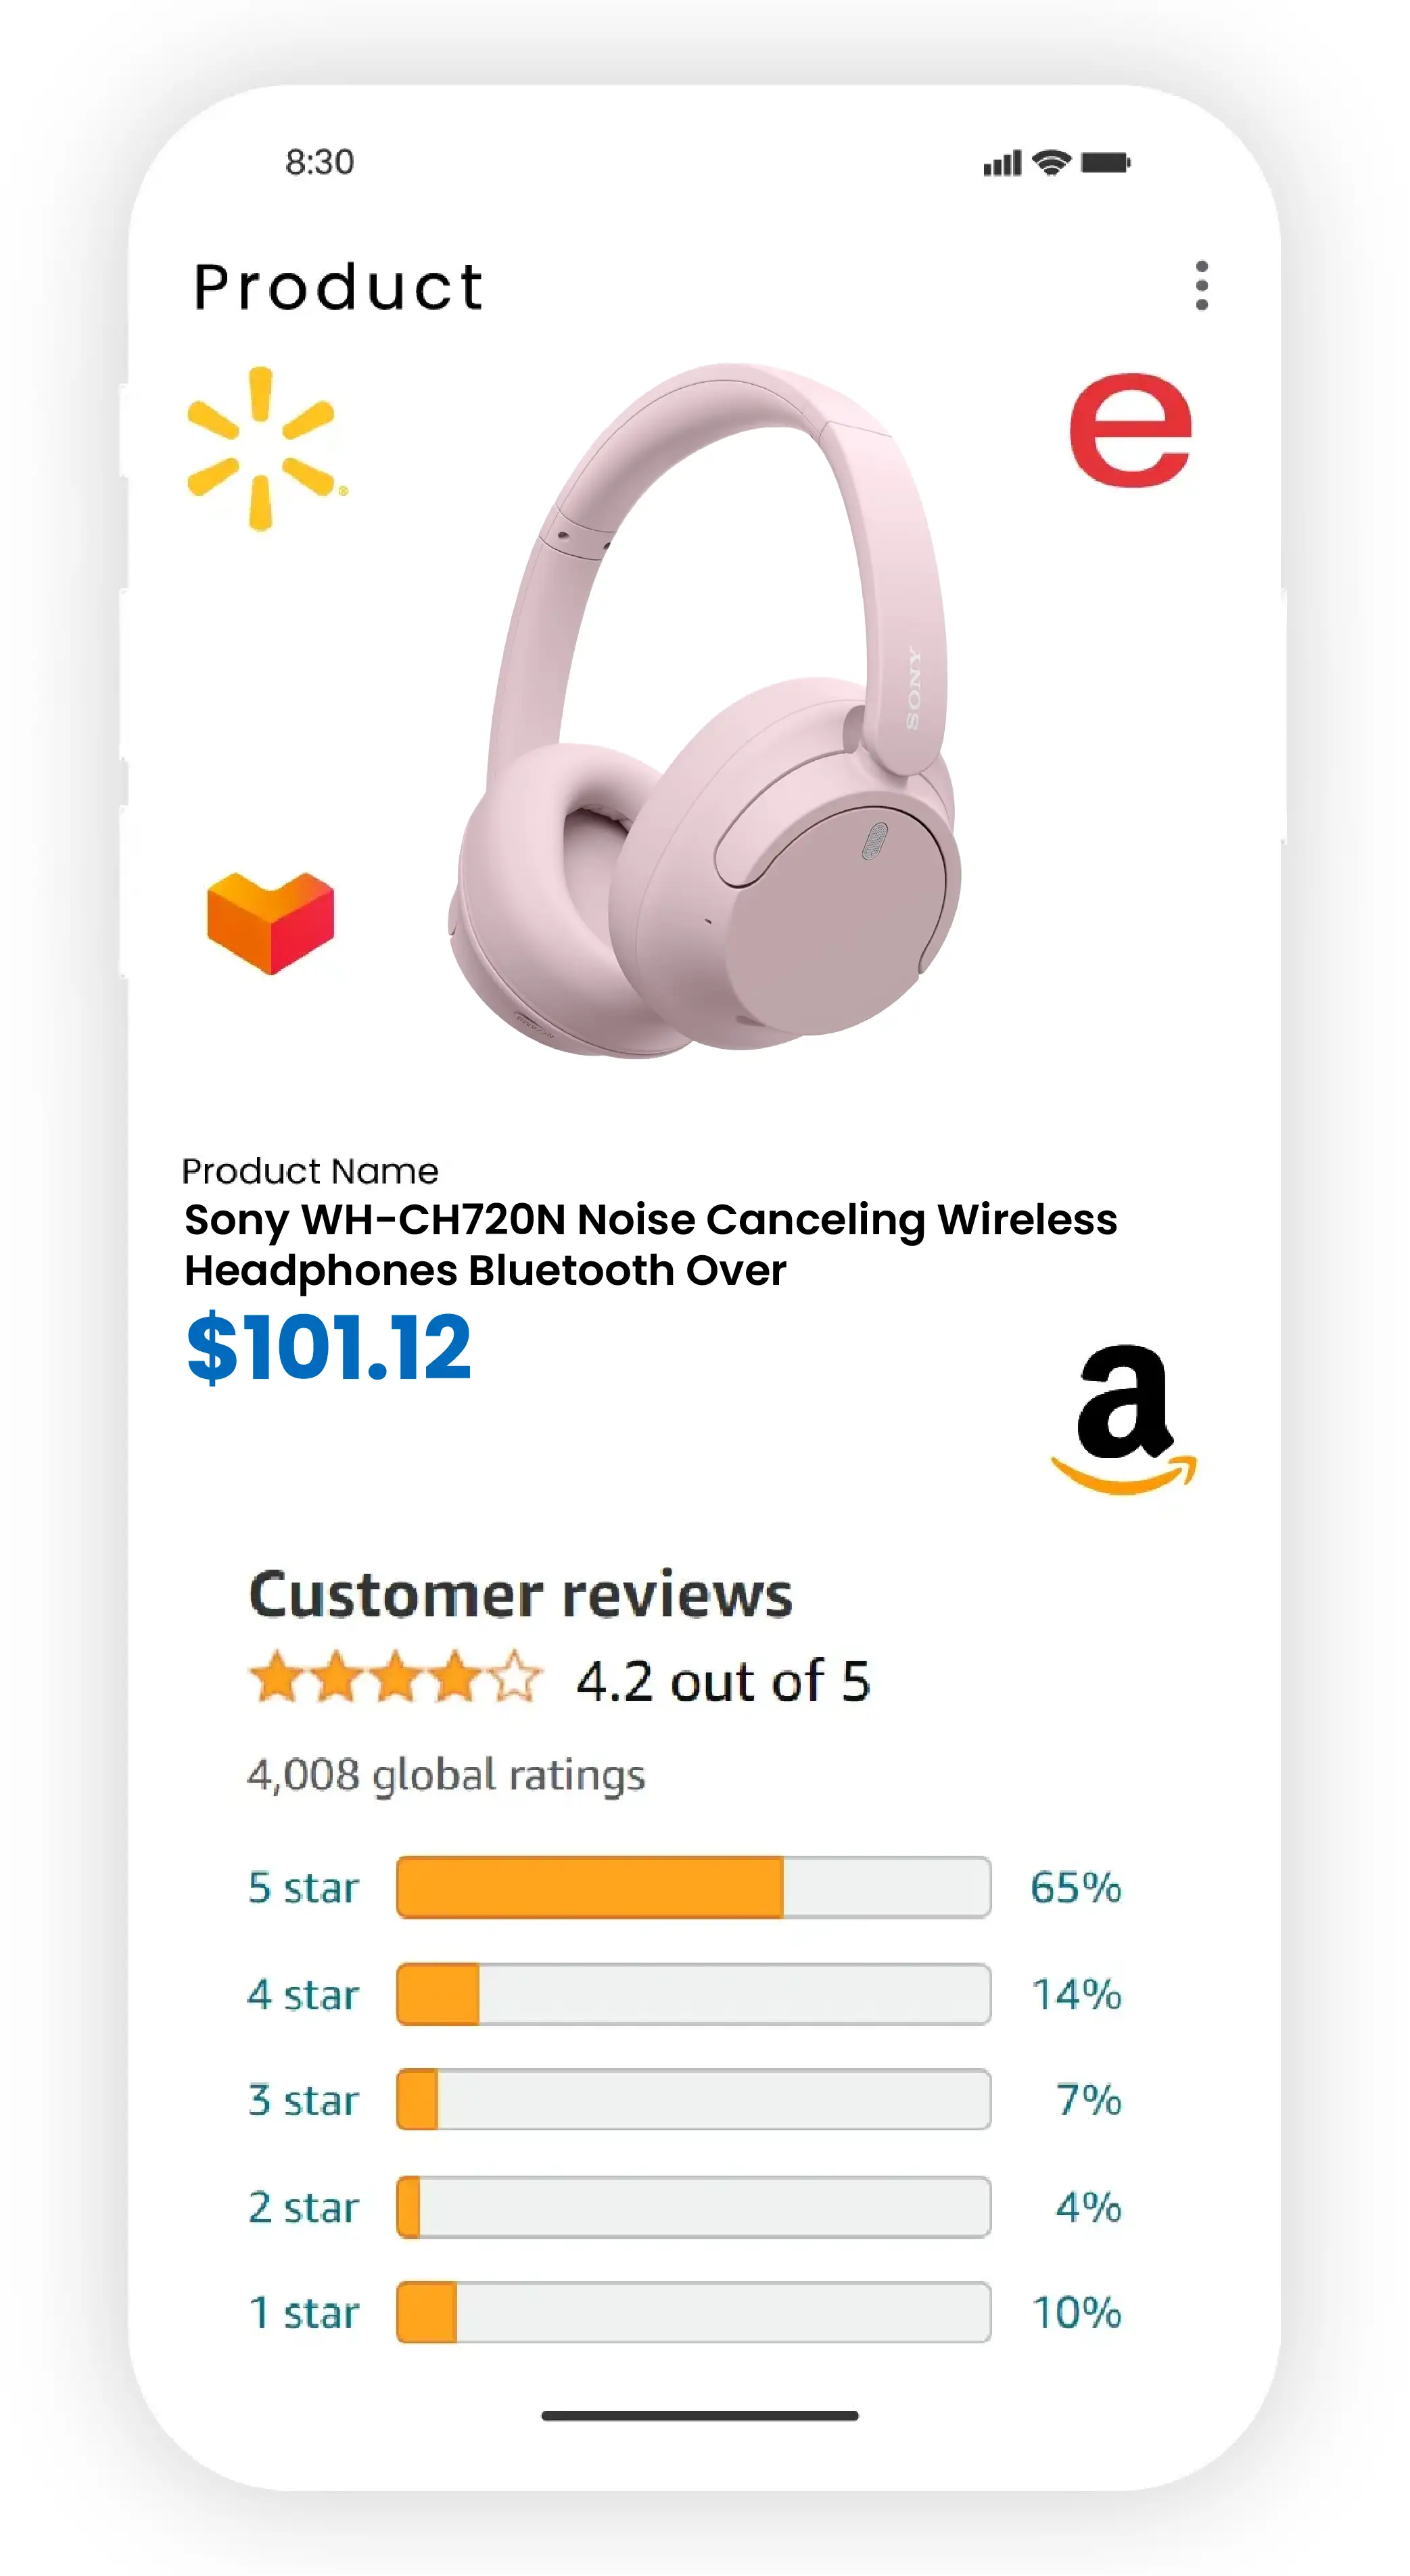This screenshot has height=2576, width=1410.
Task: Click the 4,008 global ratings text
Action: click(446, 1775)
